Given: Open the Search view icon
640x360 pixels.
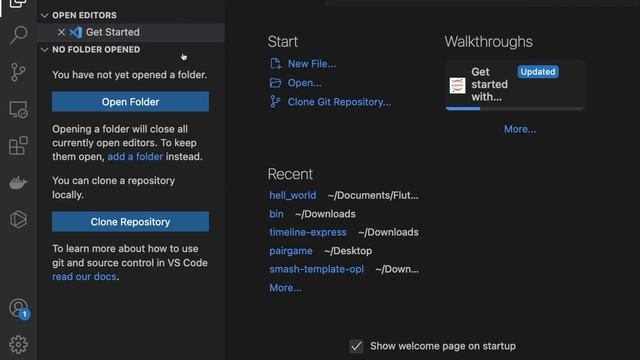Looking at the screenshot, I should [18, 35].
